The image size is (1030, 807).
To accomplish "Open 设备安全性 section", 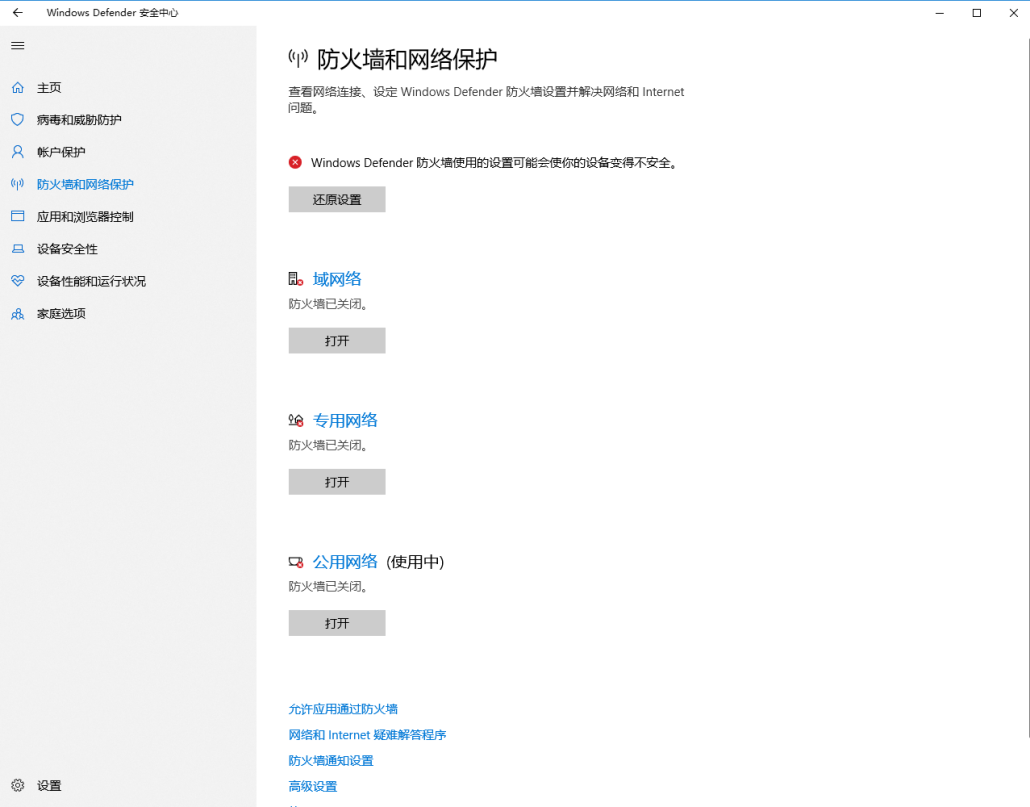I will coord(67,248).
